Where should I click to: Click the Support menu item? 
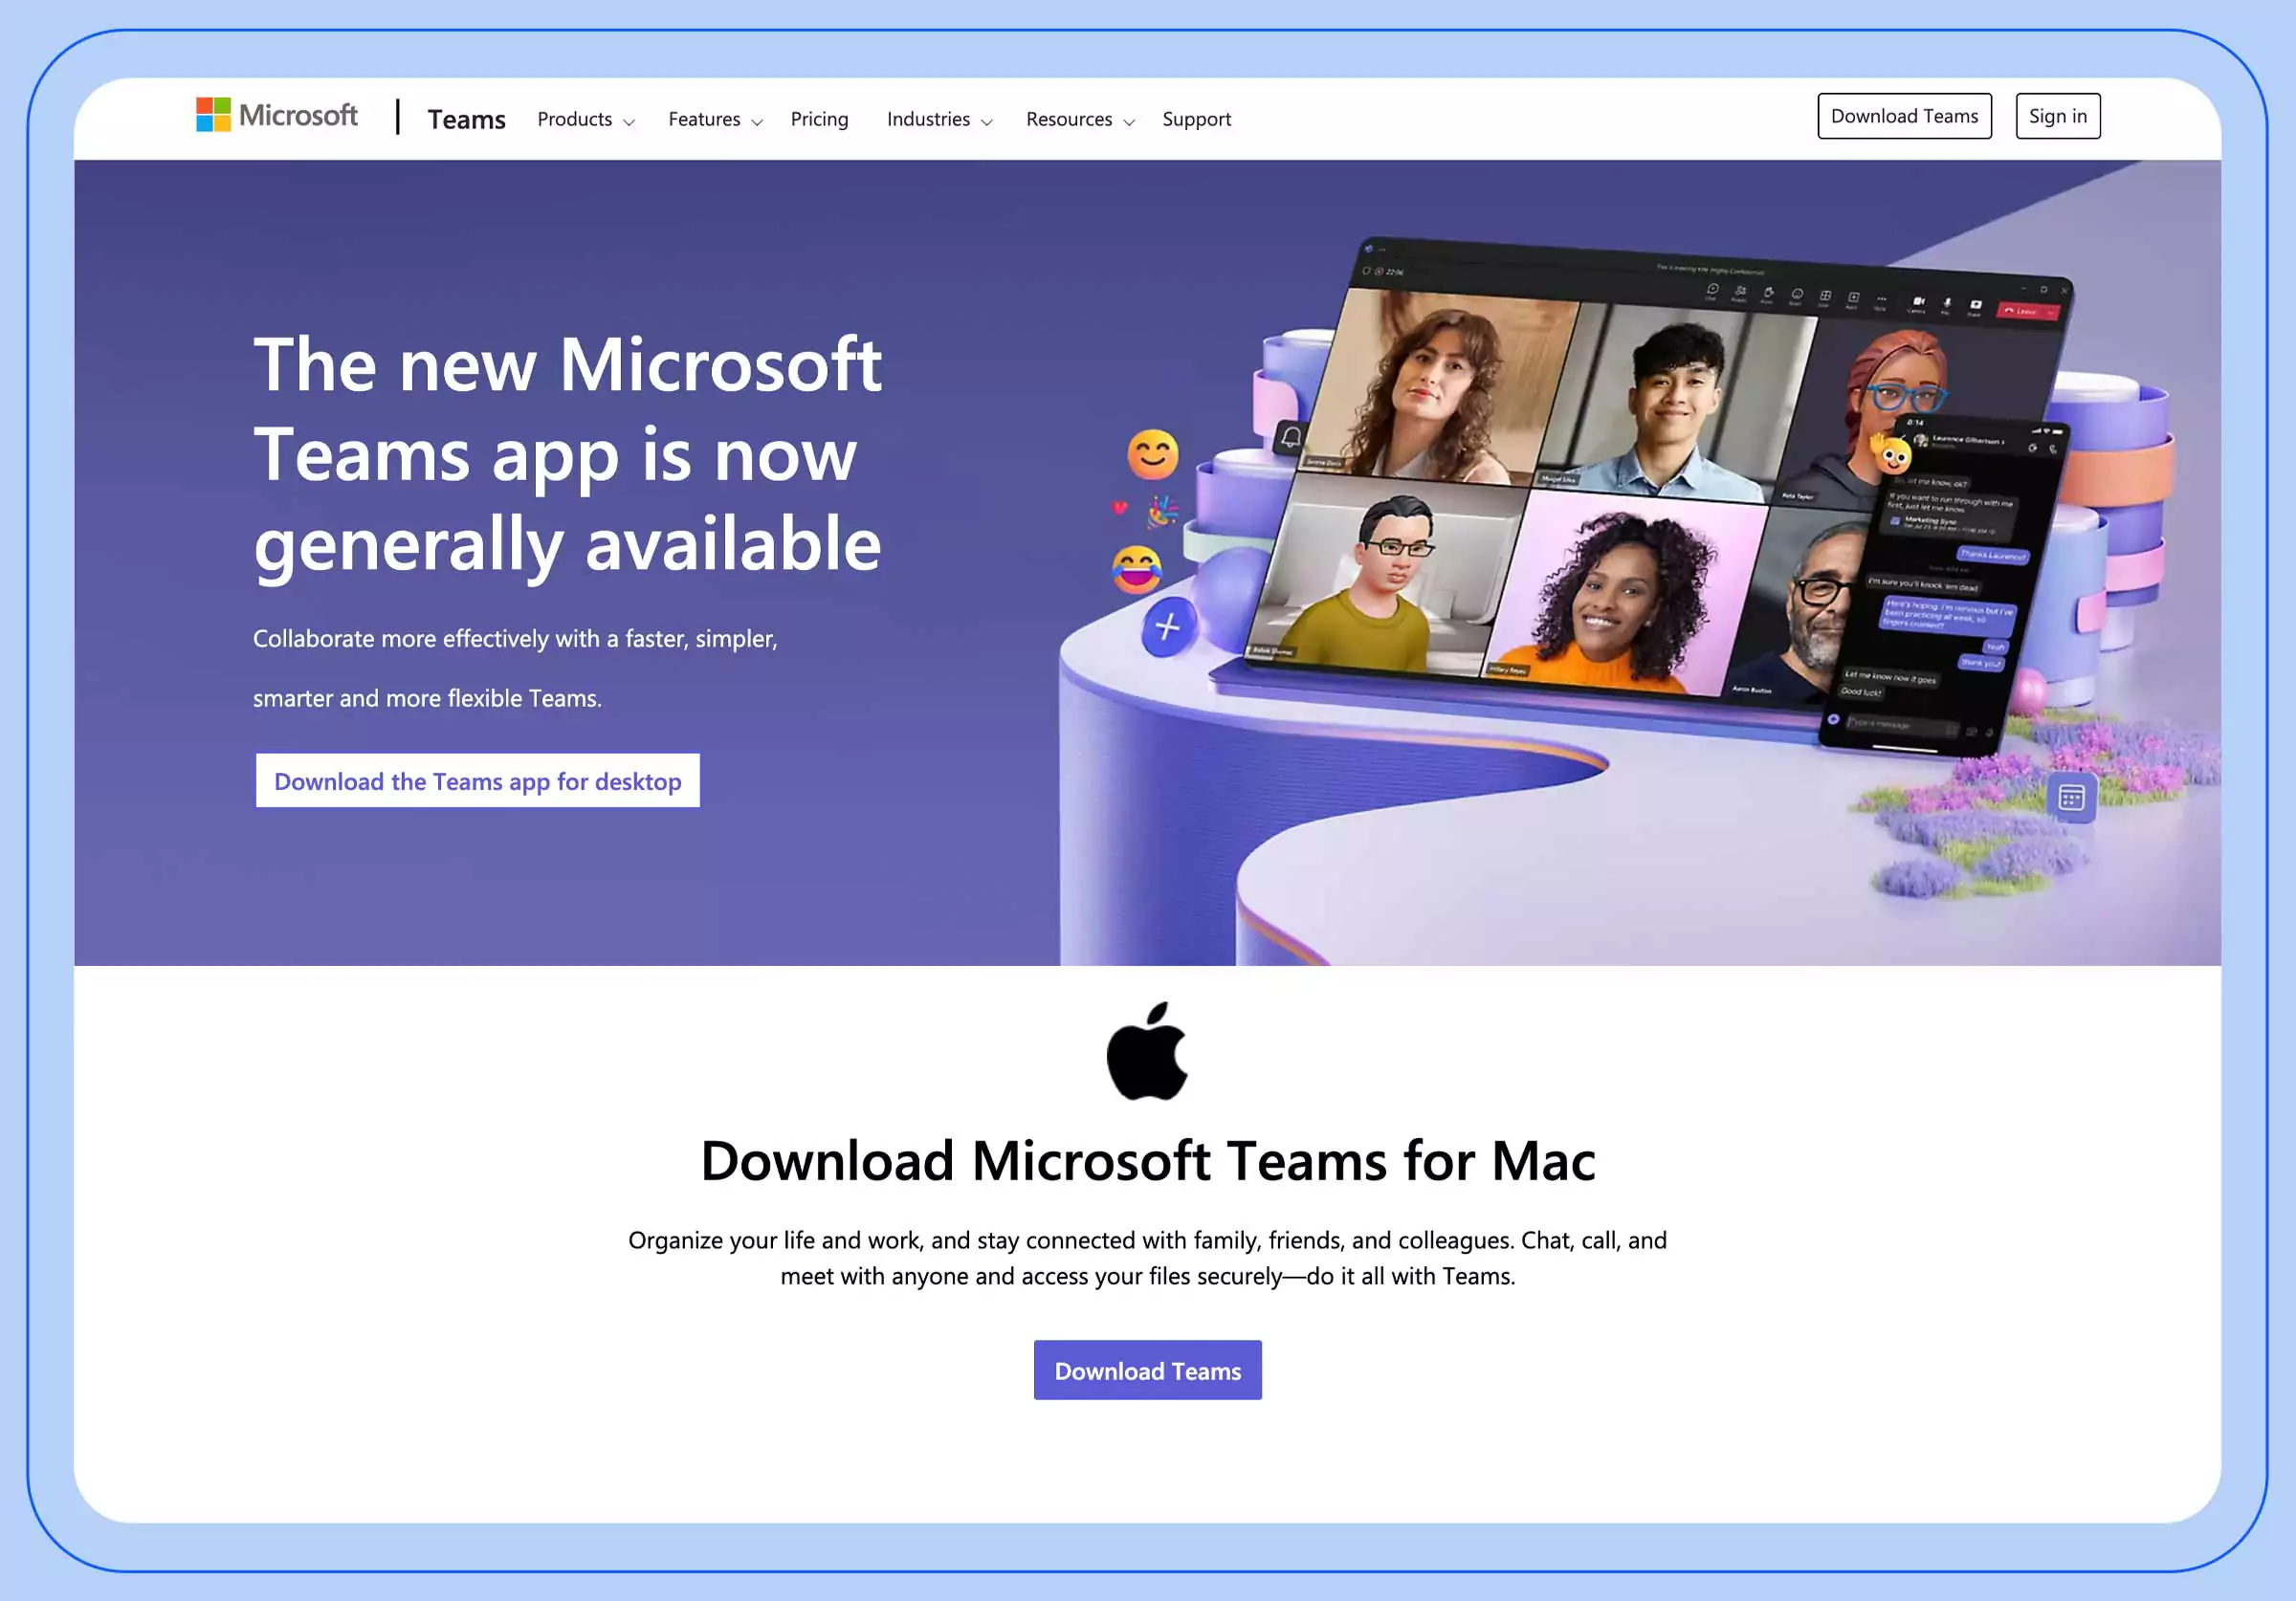tap(1197, 119)
